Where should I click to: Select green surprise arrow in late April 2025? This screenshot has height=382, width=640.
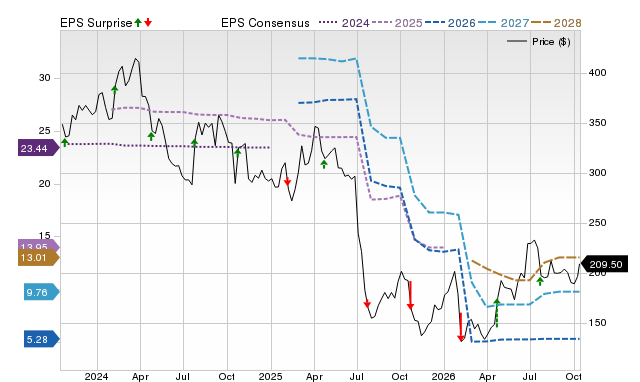[x=324, y=164]
